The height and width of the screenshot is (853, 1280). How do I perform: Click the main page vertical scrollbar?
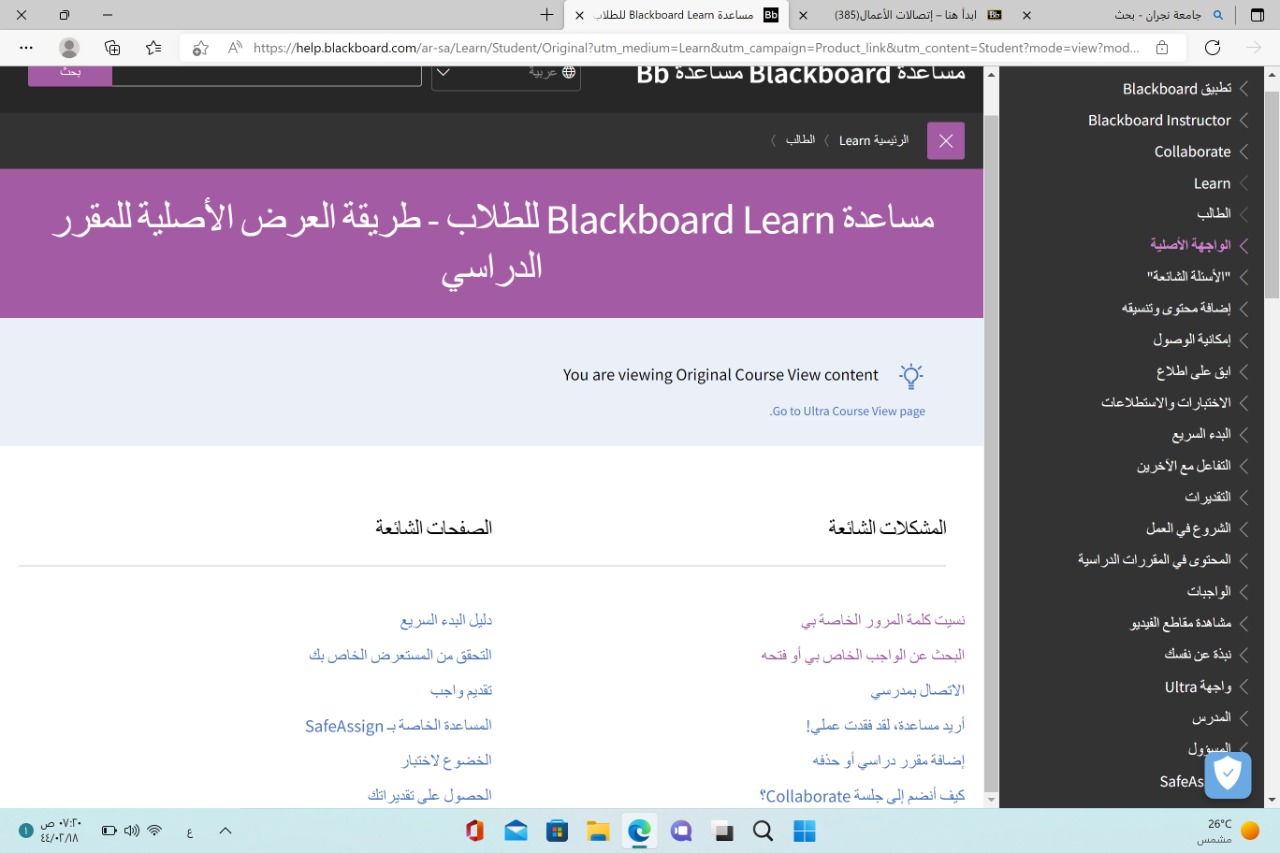(991, 400)
